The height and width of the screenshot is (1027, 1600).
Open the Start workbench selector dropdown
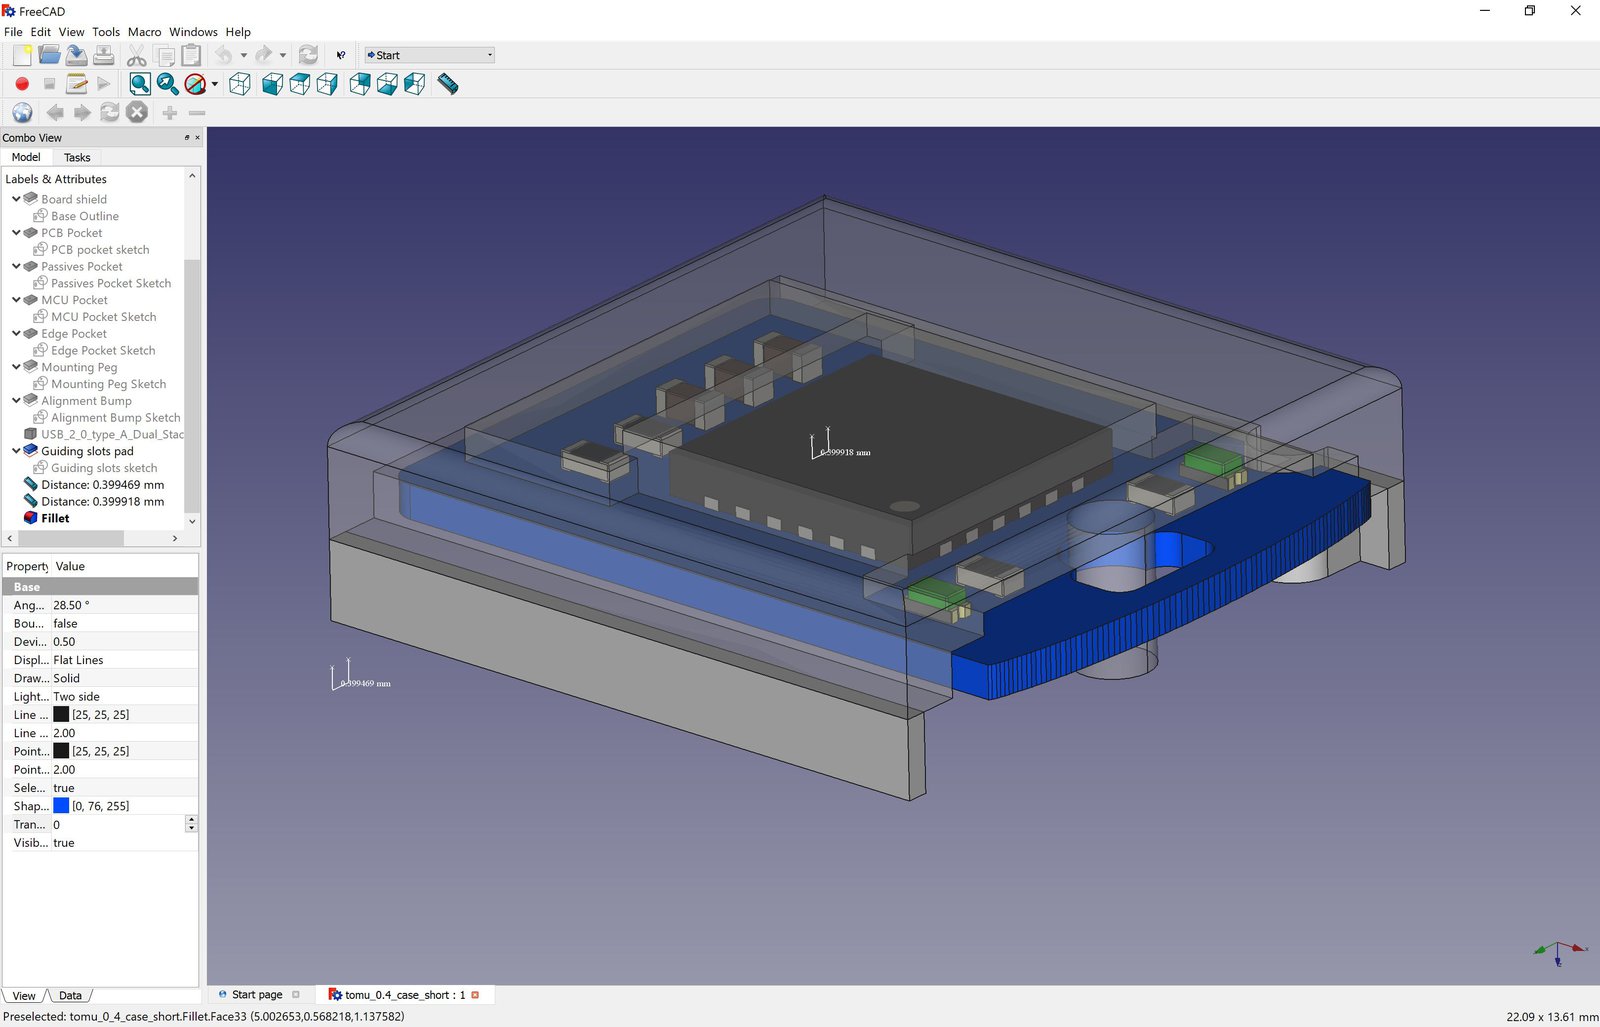click(x=430, y=56)
